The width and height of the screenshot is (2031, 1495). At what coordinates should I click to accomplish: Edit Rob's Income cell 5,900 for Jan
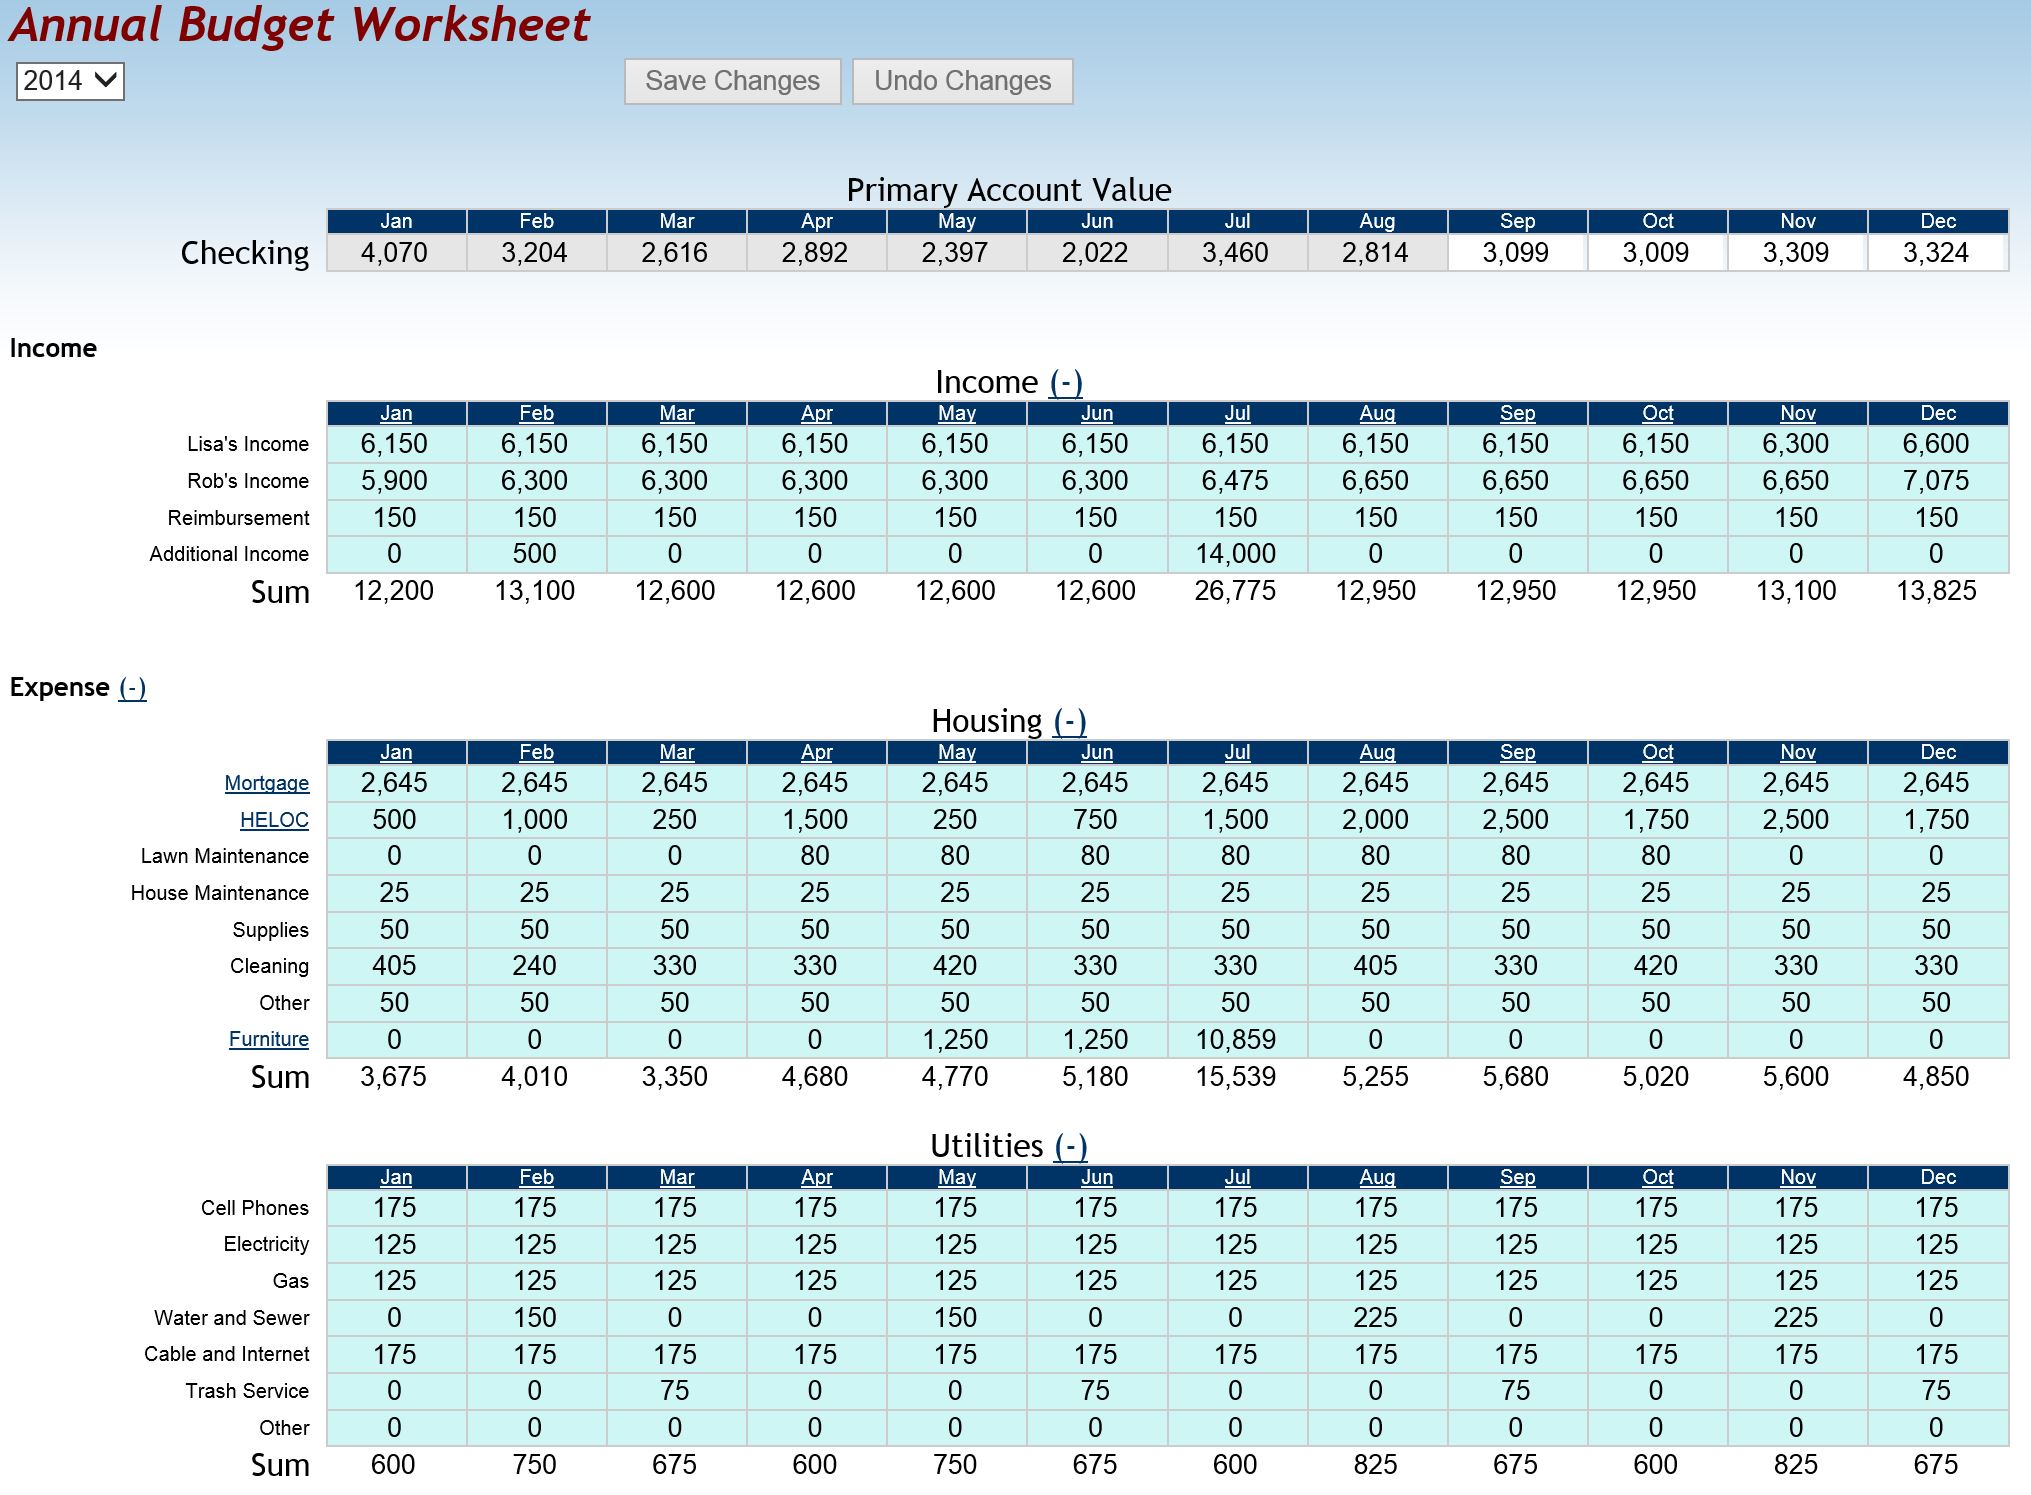click(396, 481)
